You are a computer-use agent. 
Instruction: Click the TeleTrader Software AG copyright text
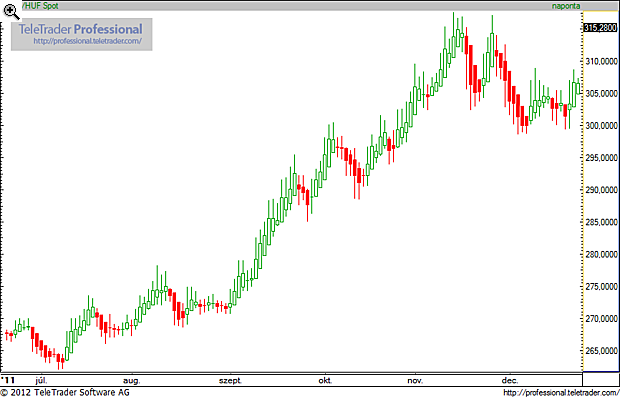[x=65, y=392]
